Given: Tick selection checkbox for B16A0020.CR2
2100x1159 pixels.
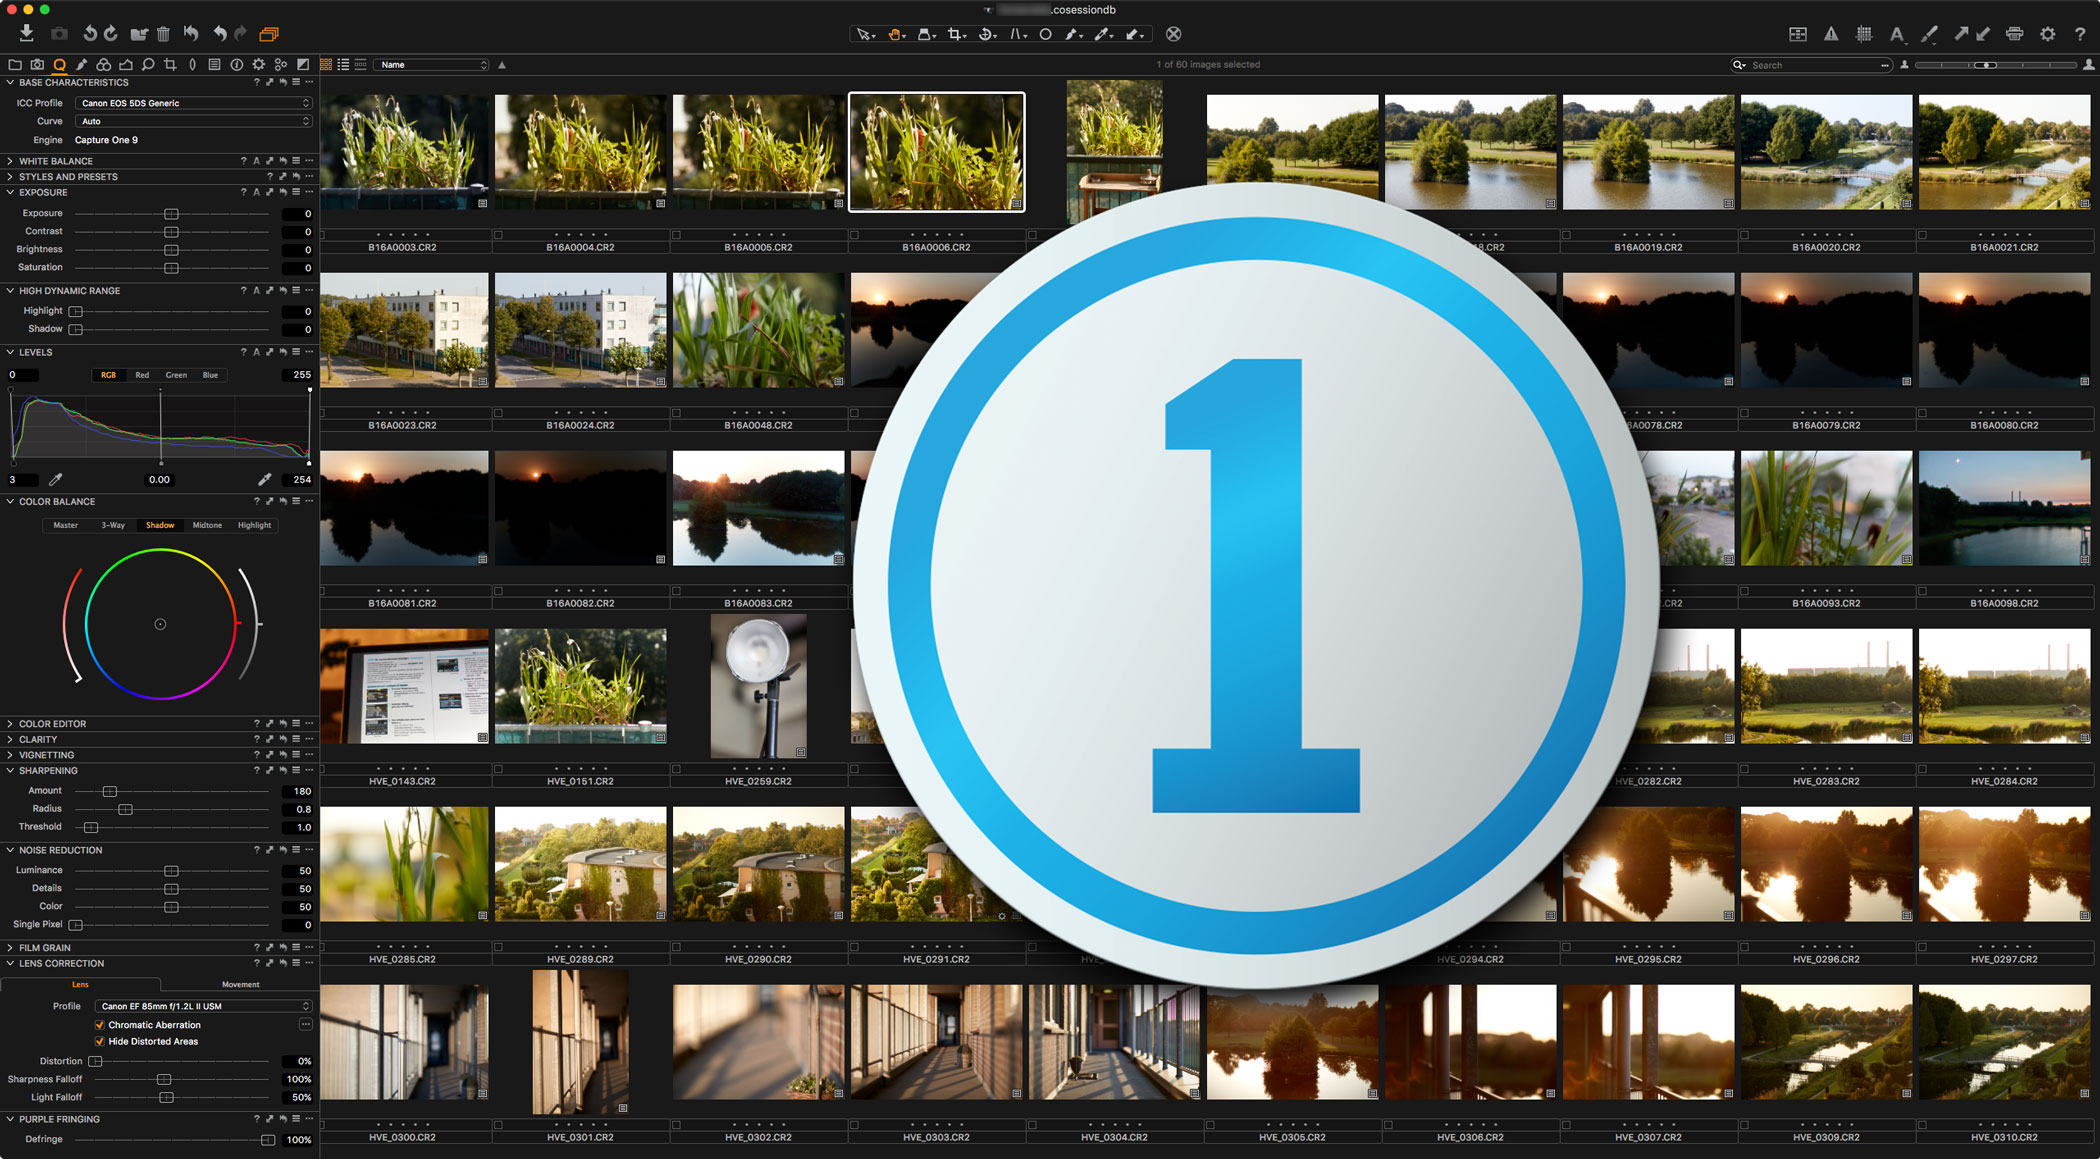Looking at the screenshot, I should (x=1744, y=235).
